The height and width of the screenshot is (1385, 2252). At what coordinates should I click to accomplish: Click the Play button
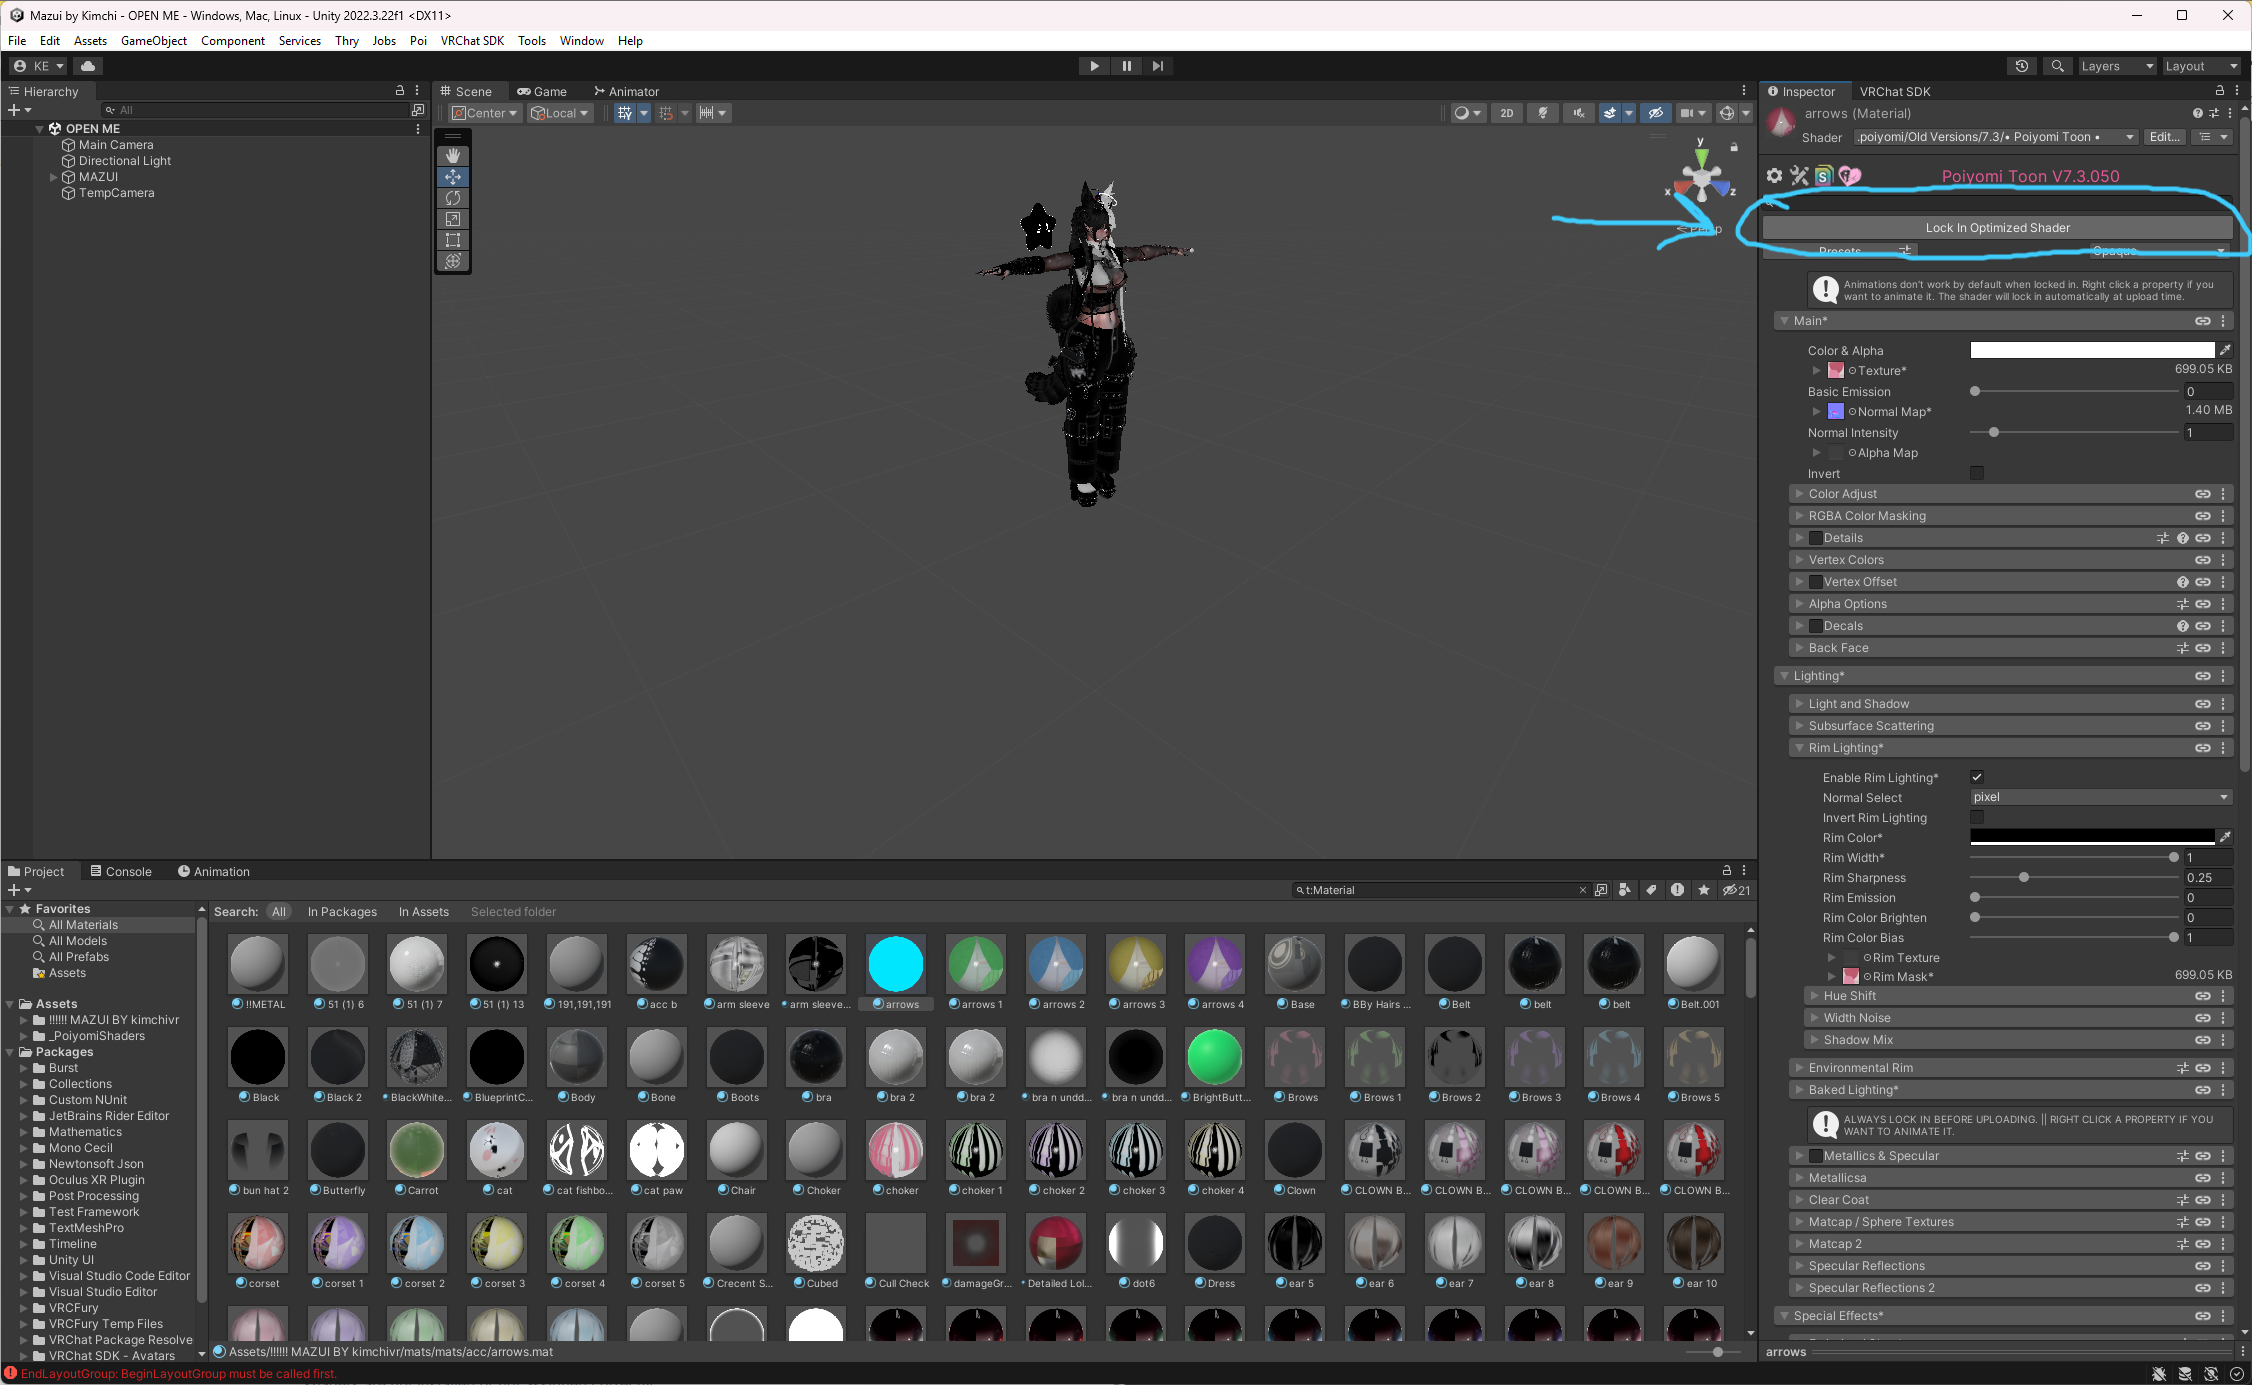click(x=1094, y=66)
